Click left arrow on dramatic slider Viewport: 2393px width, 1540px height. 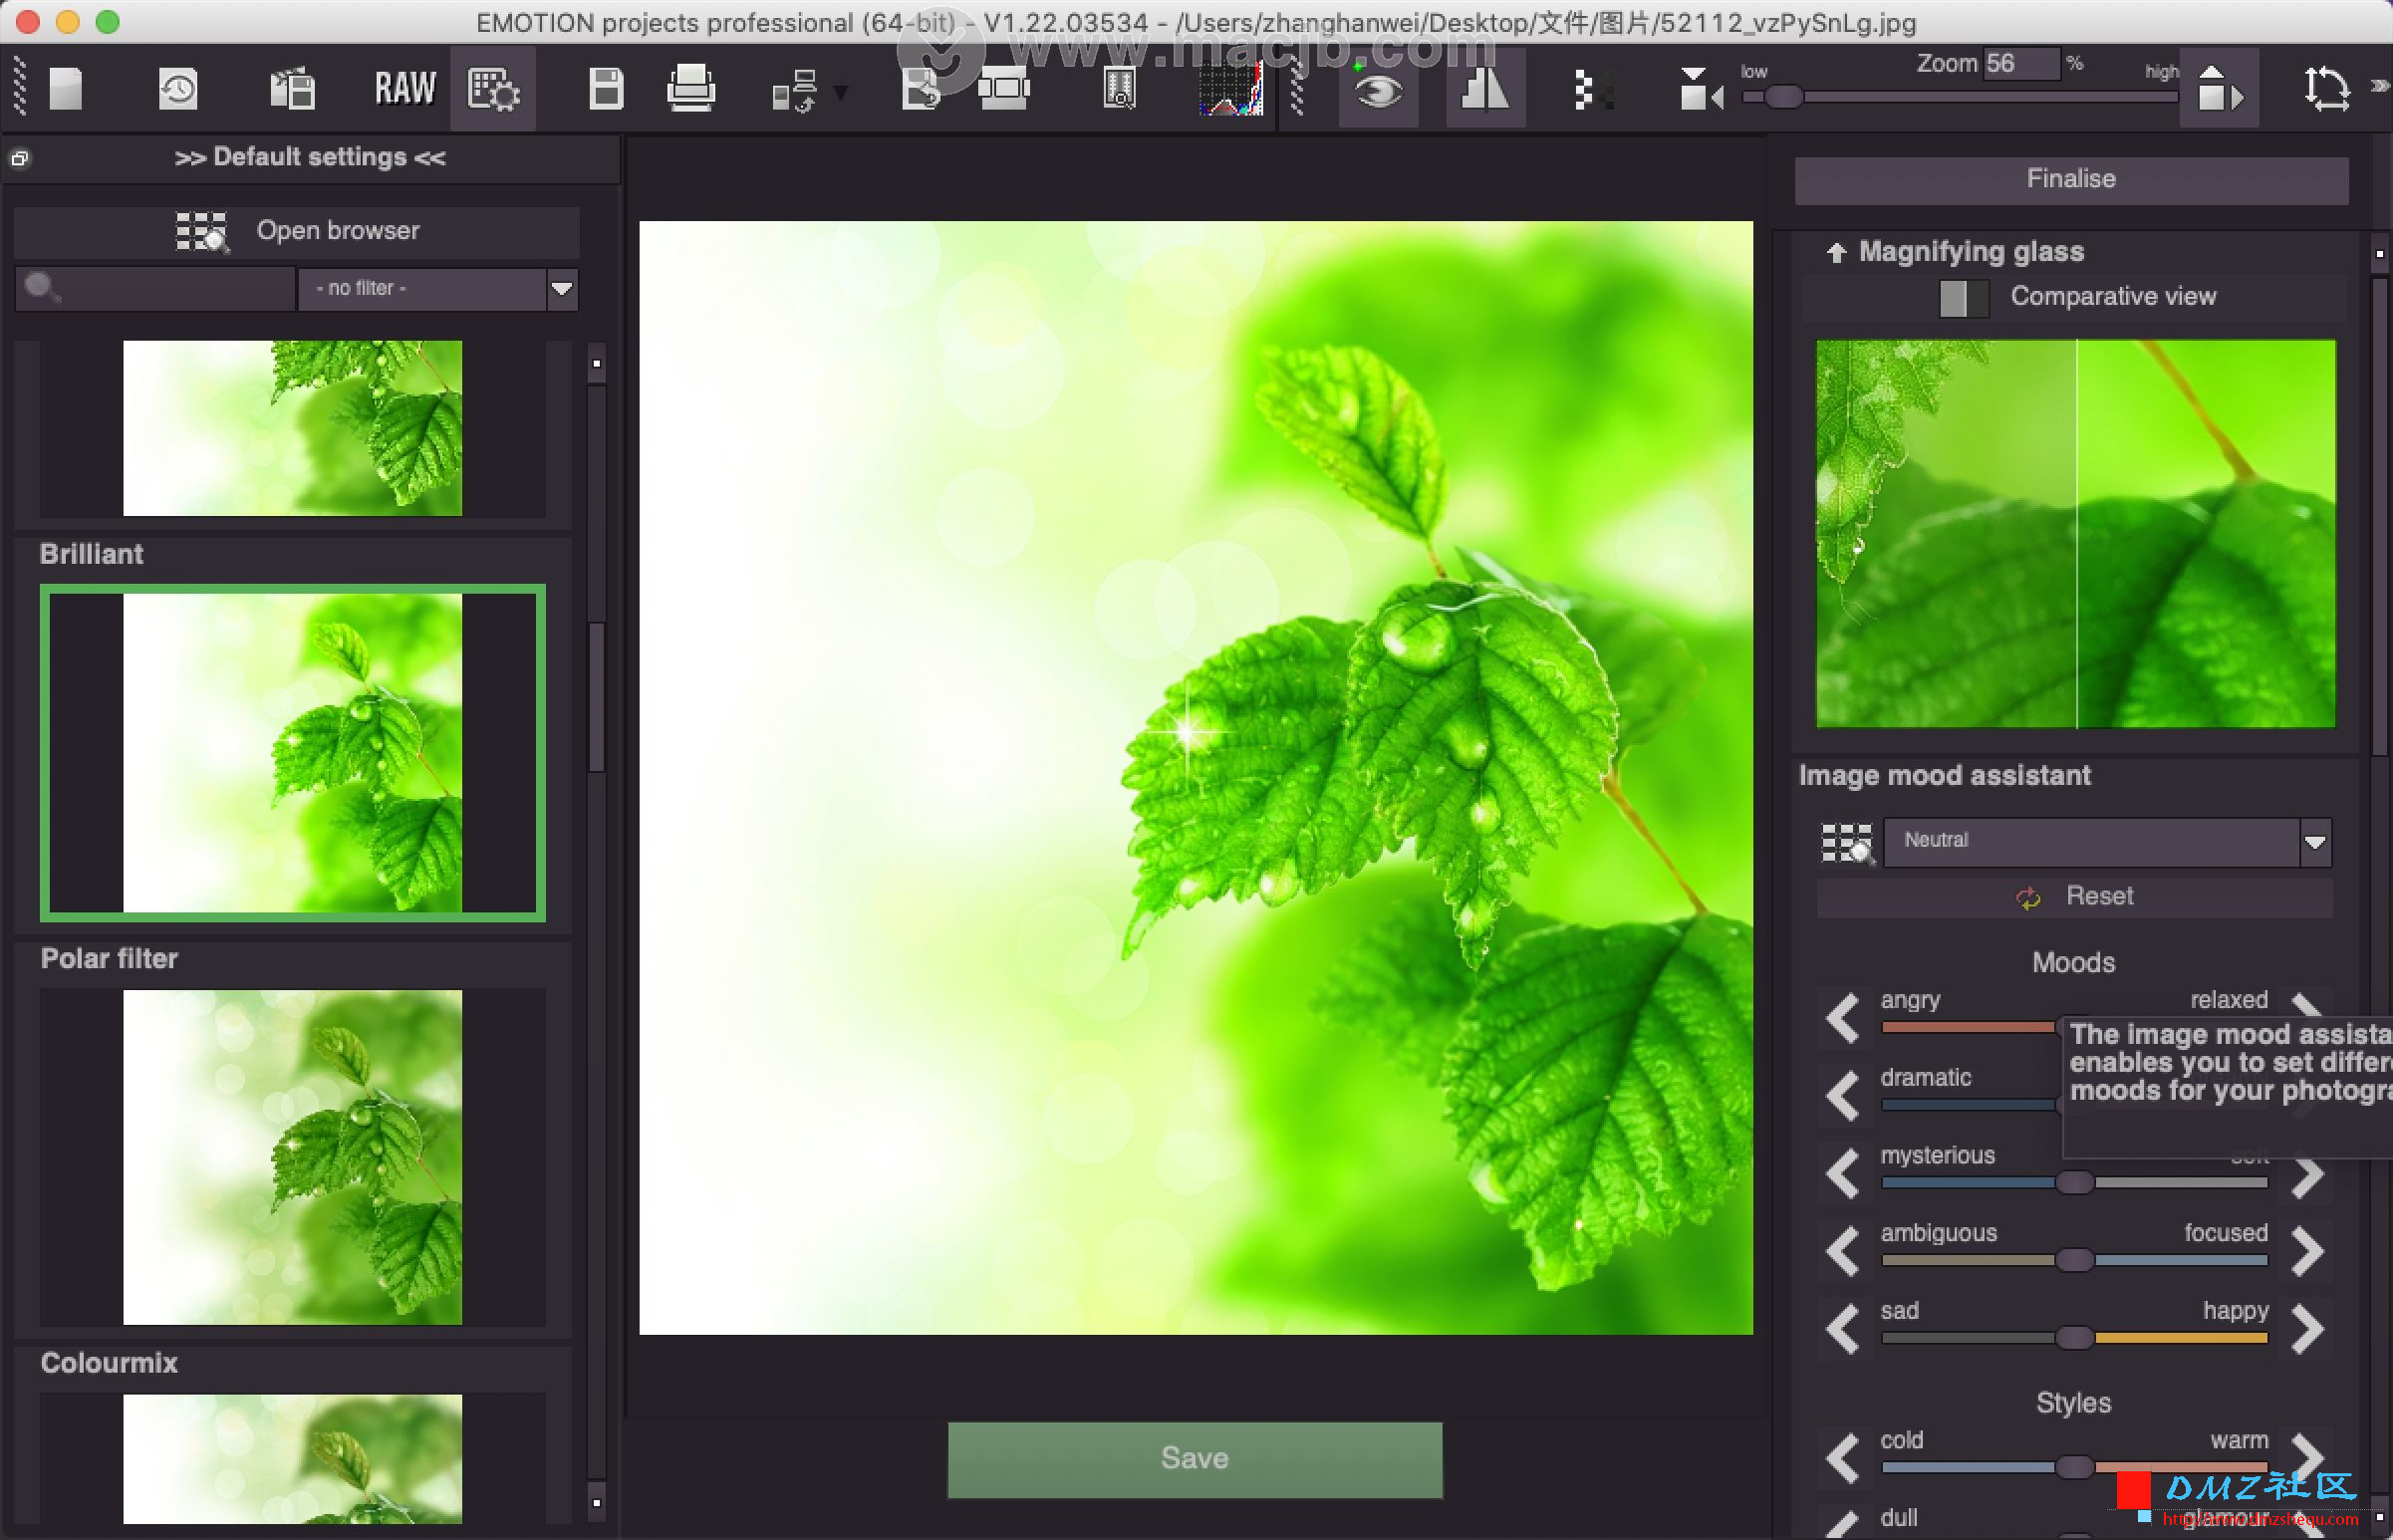(x=1842, y=1095)
